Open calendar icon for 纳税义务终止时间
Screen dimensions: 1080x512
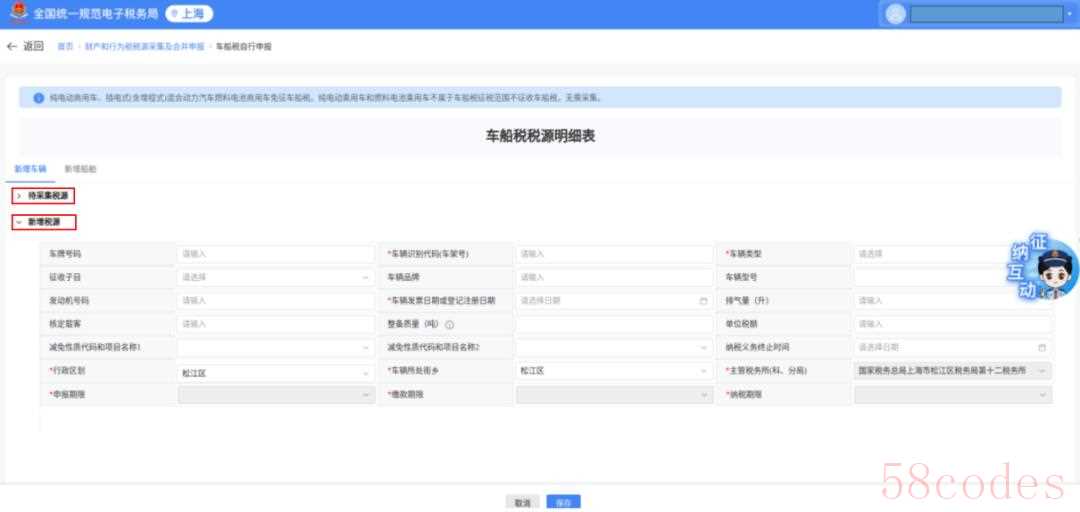click(1042, 348)
